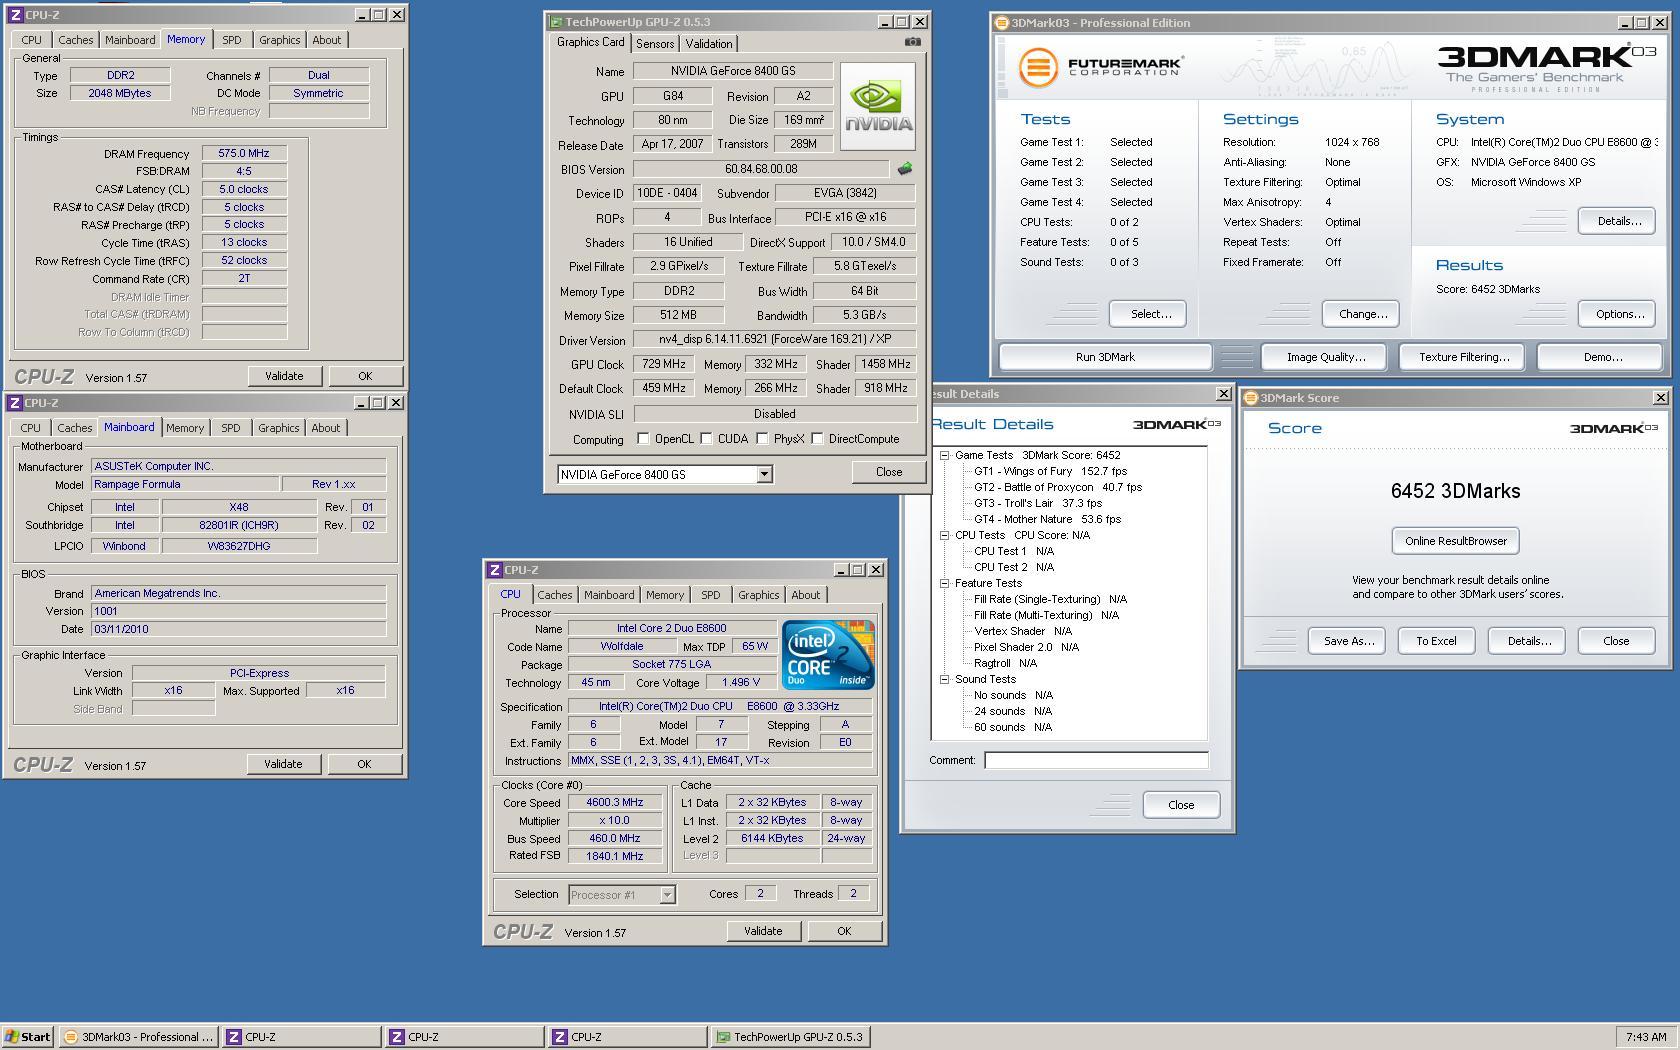Click the GPU-Z screenshot camera icon
Screen dimensions: 1680x1050
(x=912, y=42)
